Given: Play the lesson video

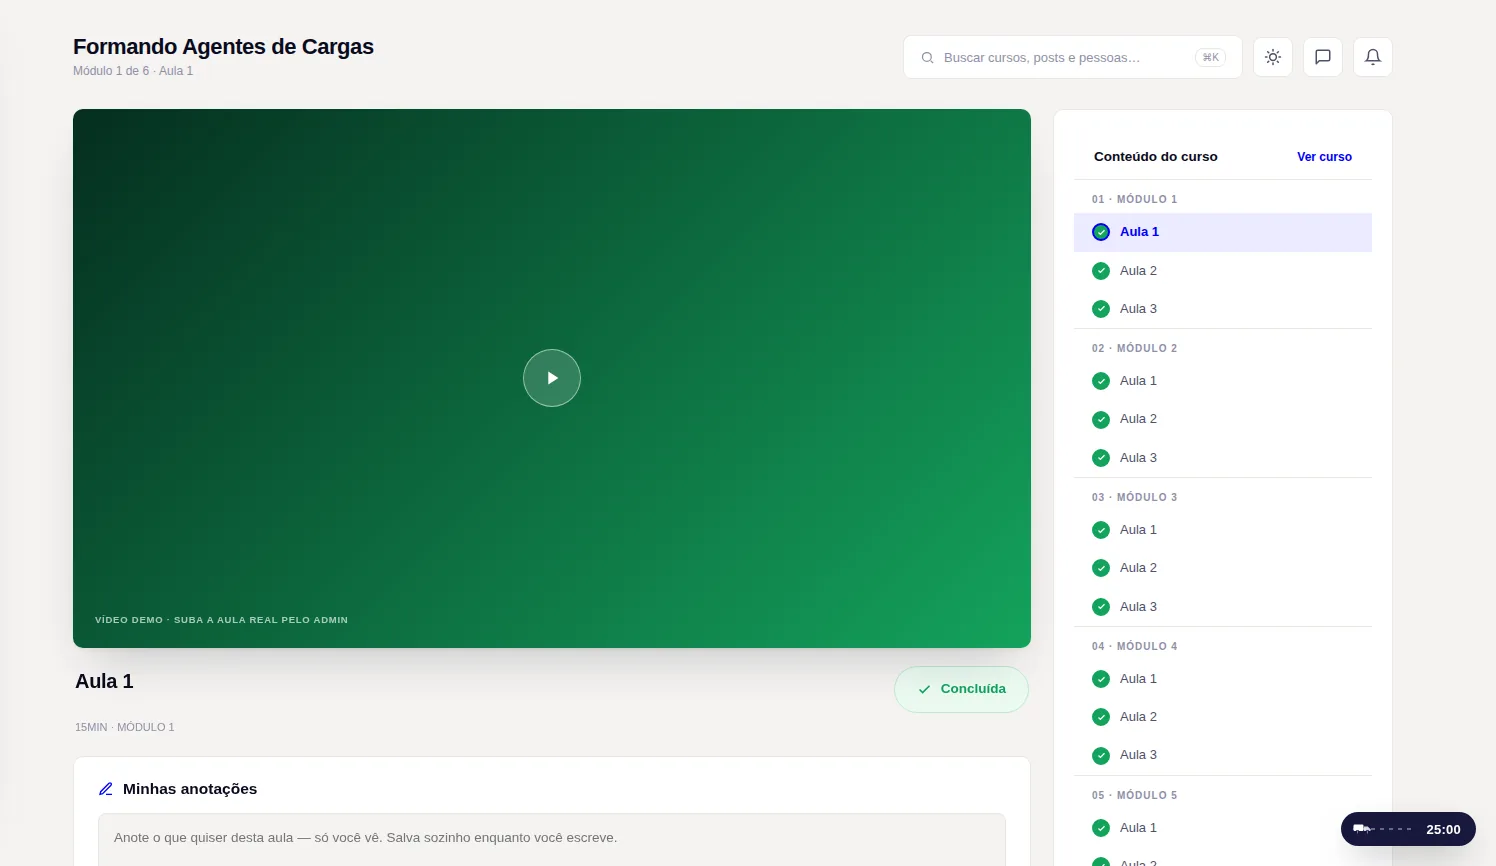Looking at the screenshot, I should point(552,378).
